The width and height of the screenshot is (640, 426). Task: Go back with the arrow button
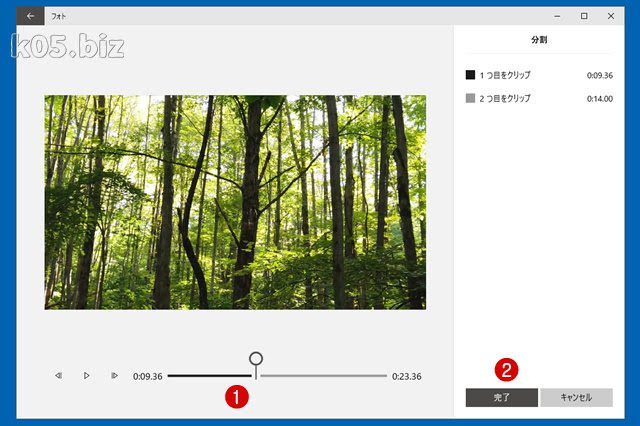tap(30, 16)
